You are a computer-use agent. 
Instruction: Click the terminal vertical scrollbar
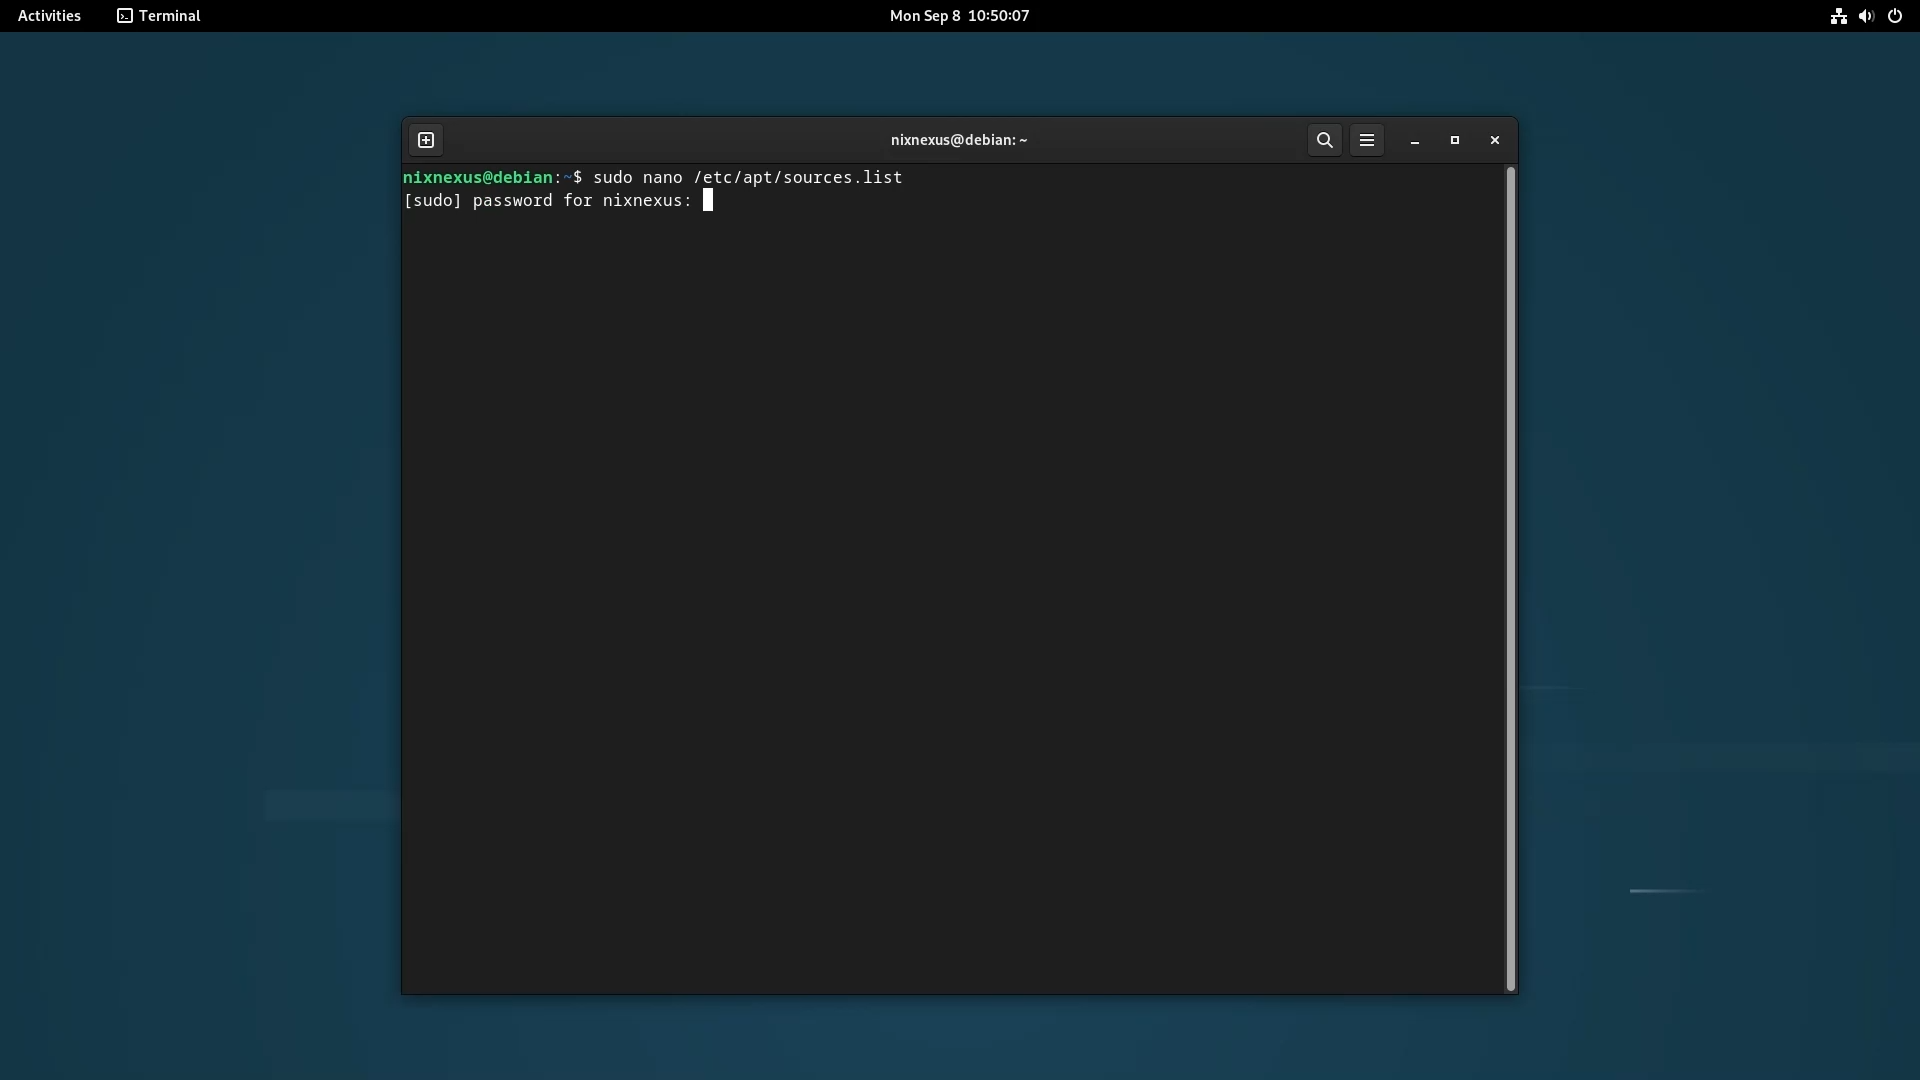coord(1510,578)
